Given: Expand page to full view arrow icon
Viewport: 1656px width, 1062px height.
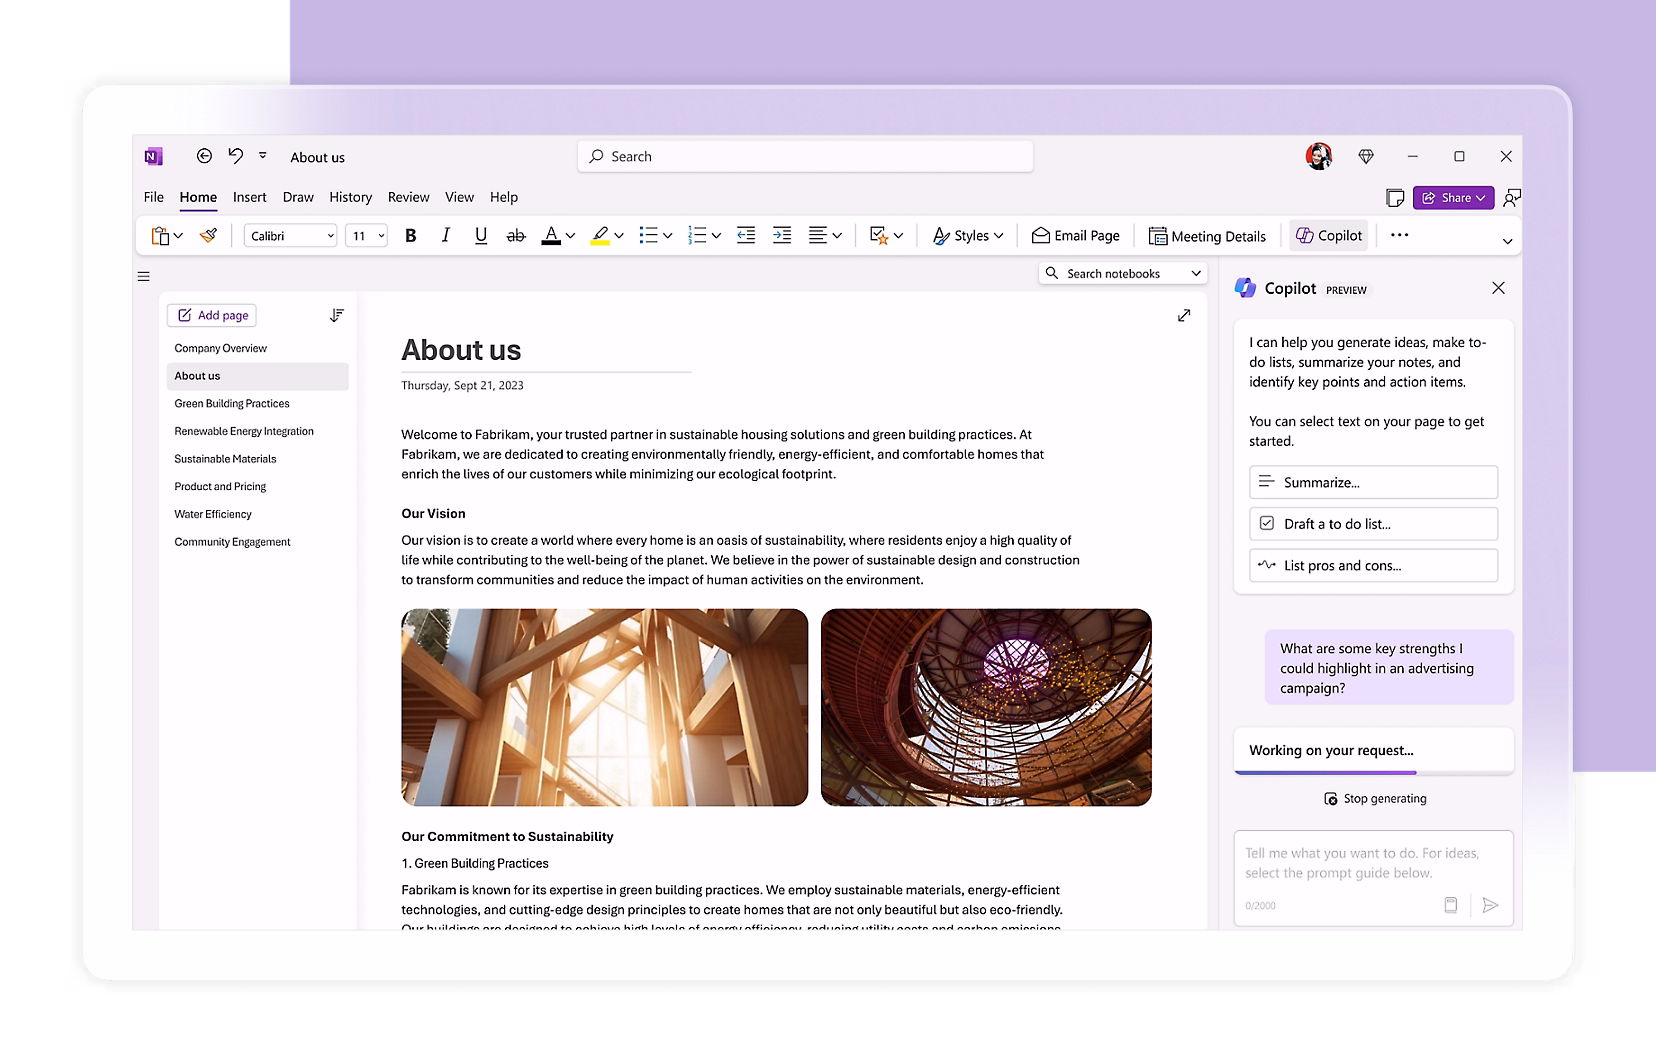Looking at the screenshot, I should click(x=1184, y=316).
